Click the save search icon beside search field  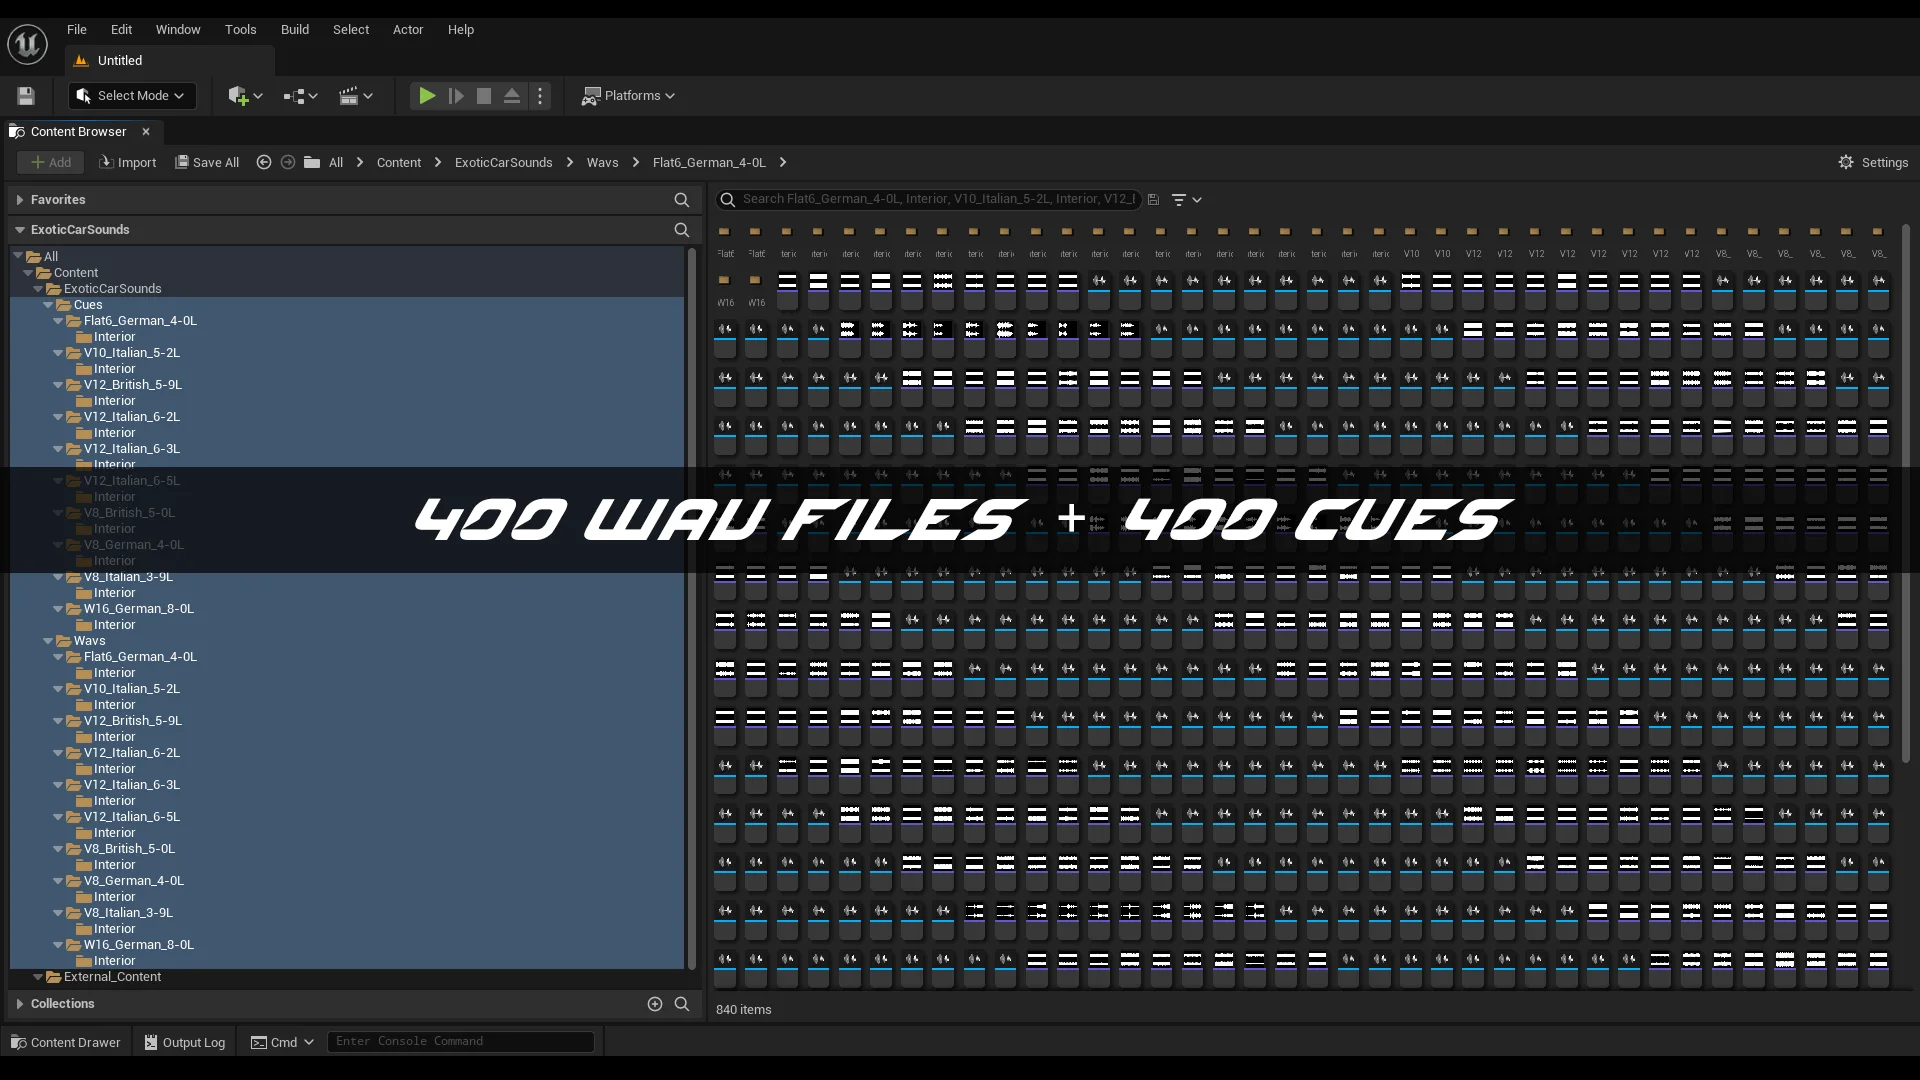pyautogui.click(x=1153, y=200)
